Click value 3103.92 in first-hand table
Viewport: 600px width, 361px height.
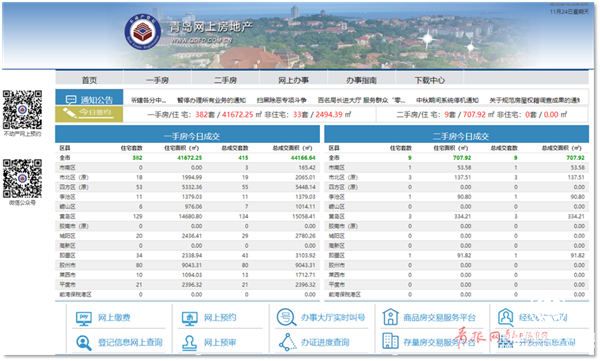pos(305,255)
